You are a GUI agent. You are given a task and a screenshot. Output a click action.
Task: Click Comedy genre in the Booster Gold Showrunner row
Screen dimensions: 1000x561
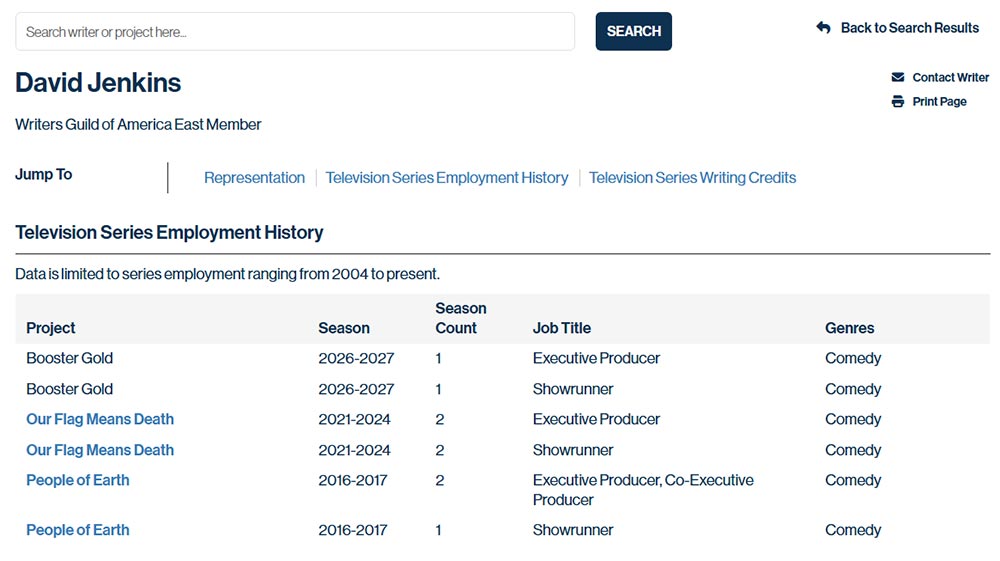tap(853, 389)
